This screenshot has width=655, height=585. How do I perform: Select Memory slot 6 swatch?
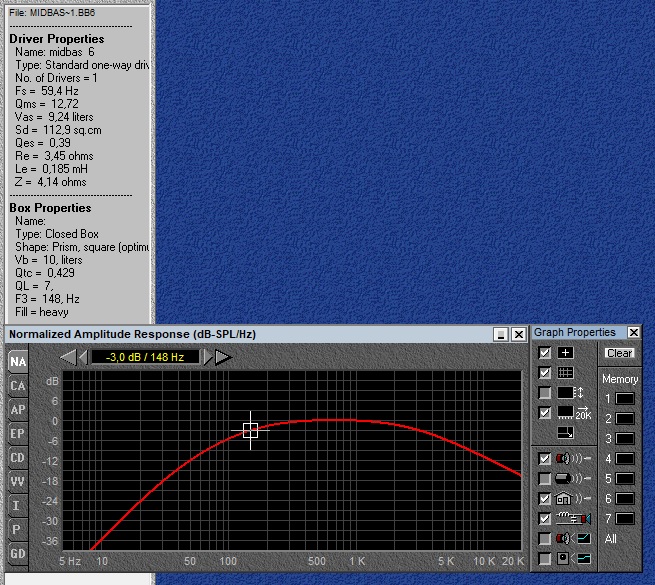pyautogui.click(x=625, y=499)
